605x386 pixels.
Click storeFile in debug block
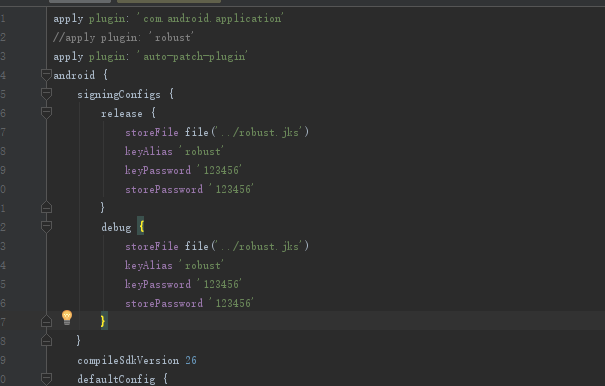152,246
